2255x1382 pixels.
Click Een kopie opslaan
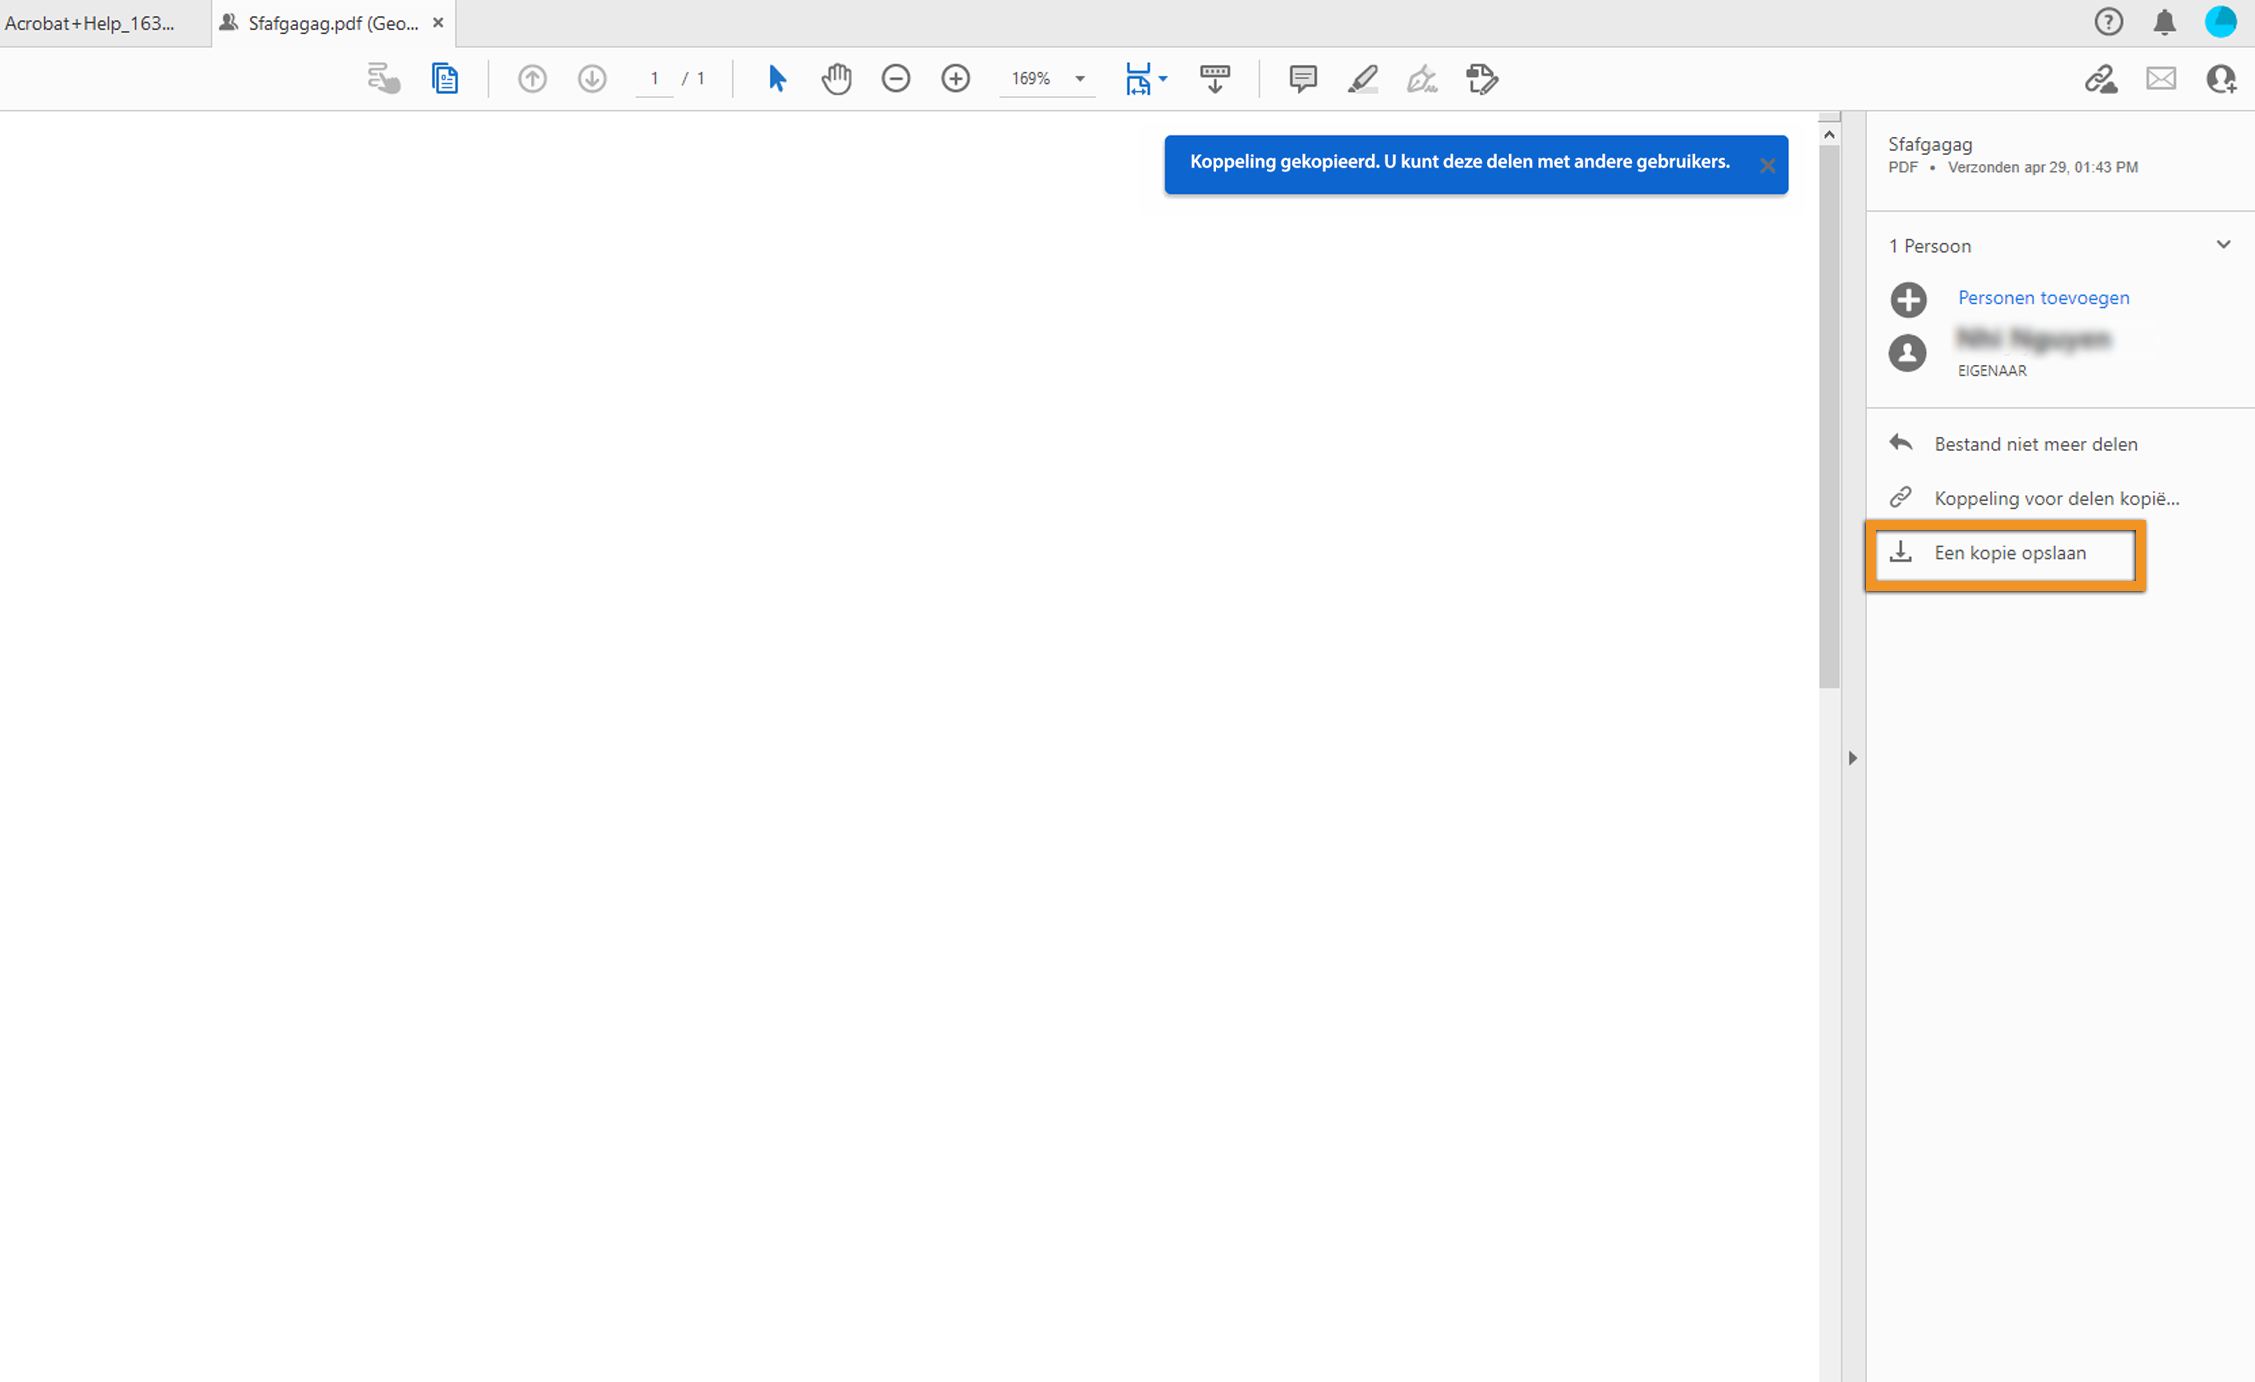(x=2009, y=553)
